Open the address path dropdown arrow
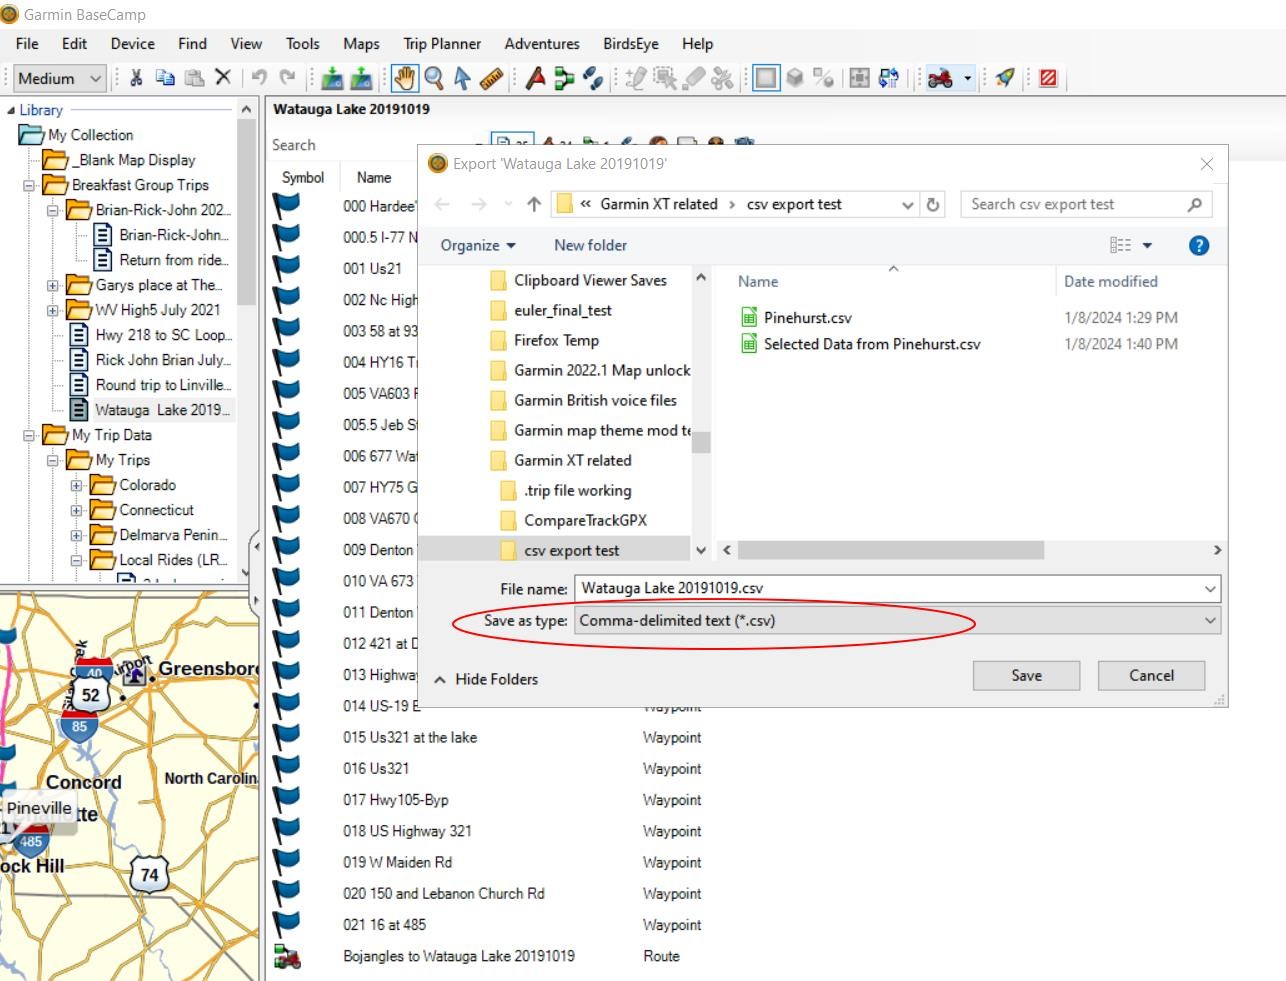The image size is (1286, 981). click(908, 205)
